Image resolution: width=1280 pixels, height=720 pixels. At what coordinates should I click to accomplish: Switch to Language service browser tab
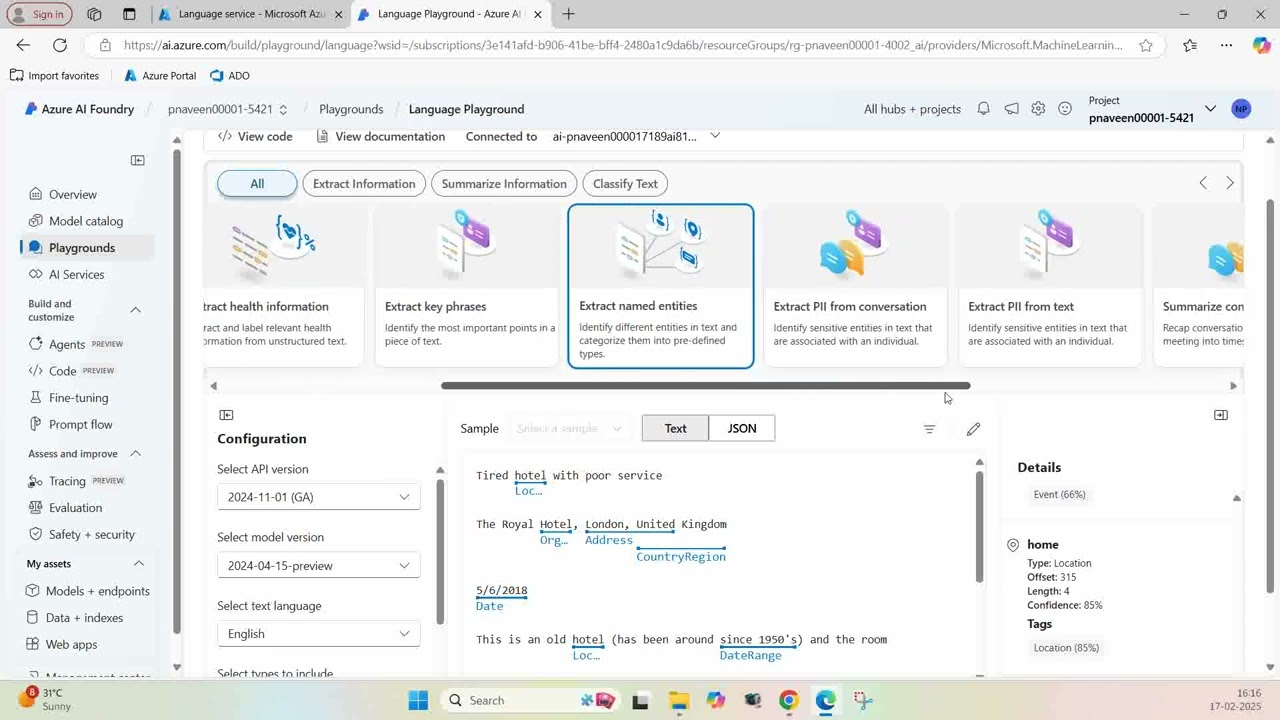tap(252, 14)
